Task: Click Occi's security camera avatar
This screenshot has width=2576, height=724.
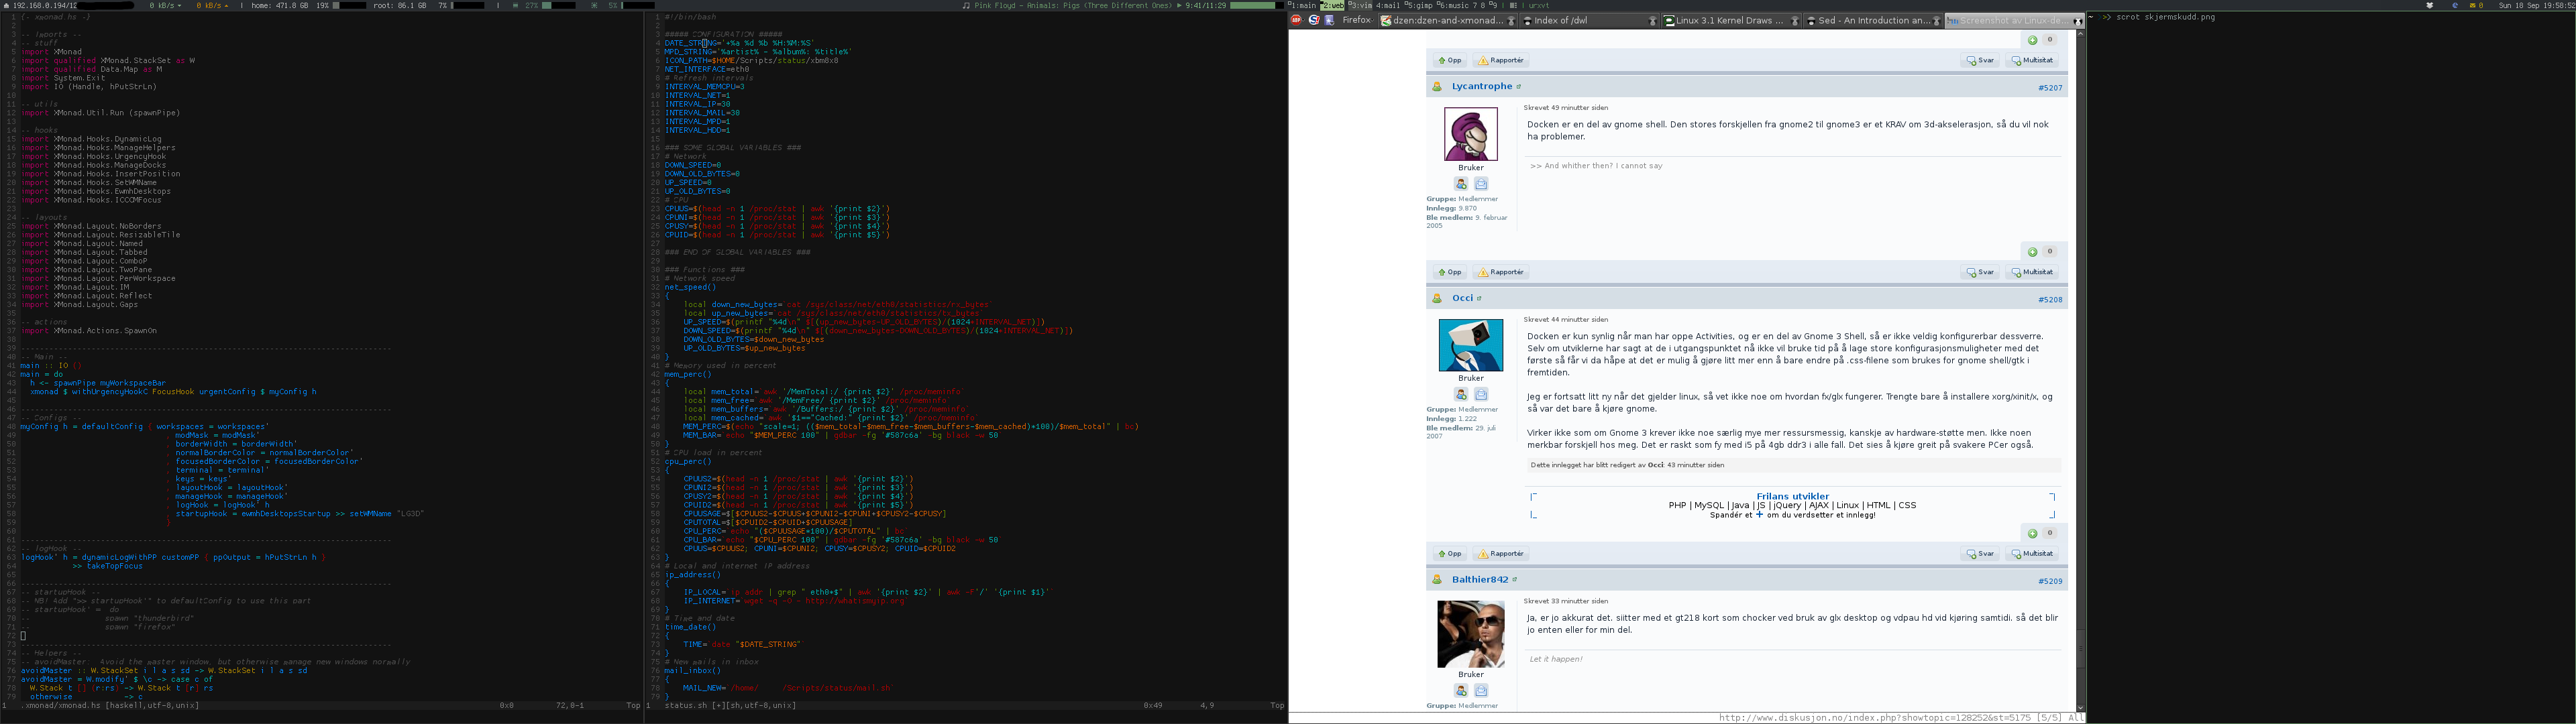Action: click(1471, 345)
